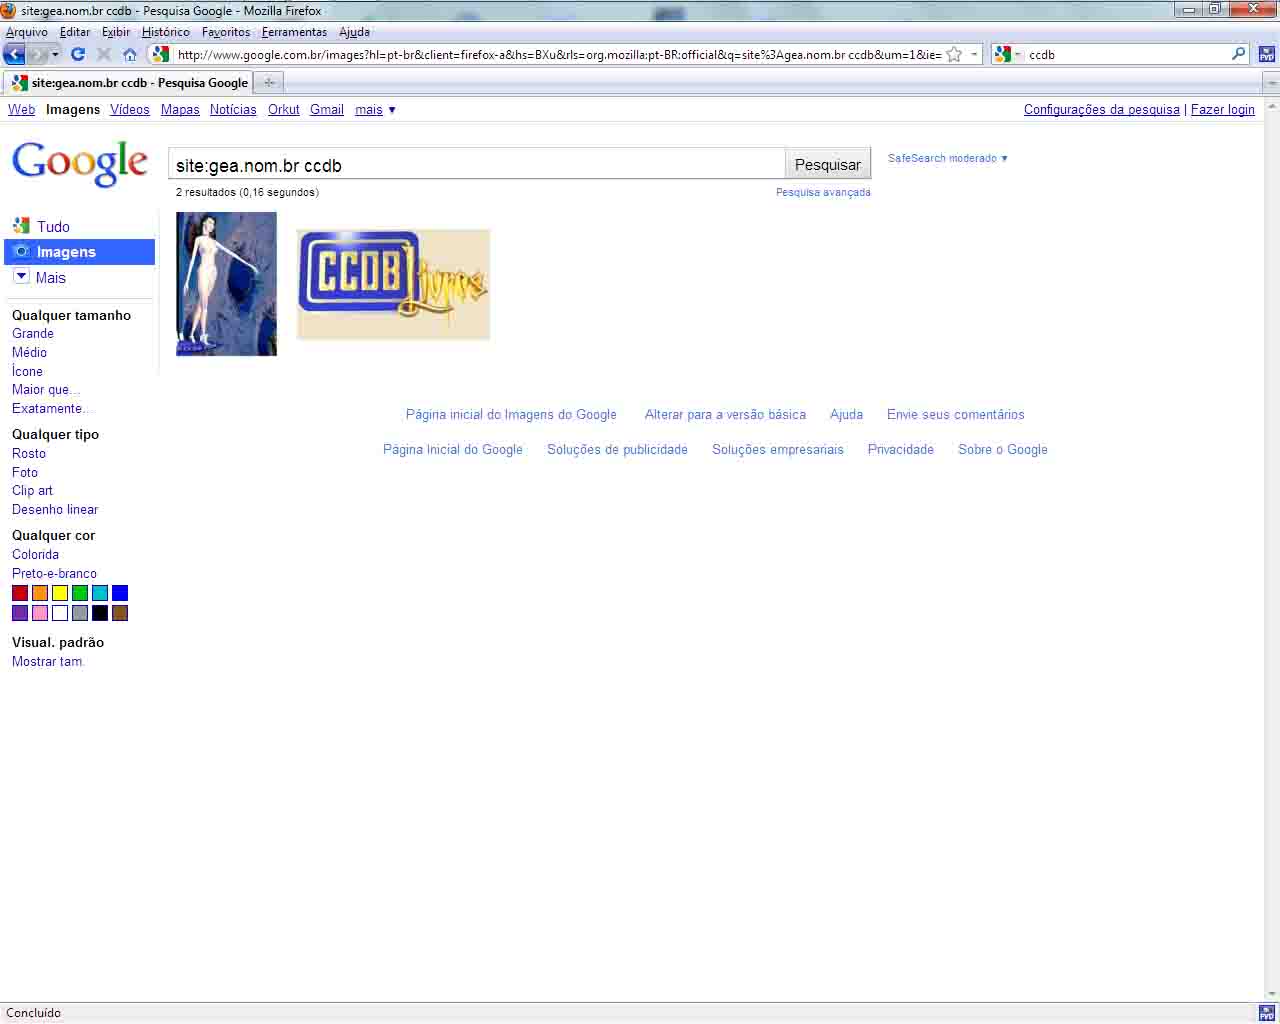Click the Reload page icon
The image size is (1280, 1024).
tap(78, 54)
